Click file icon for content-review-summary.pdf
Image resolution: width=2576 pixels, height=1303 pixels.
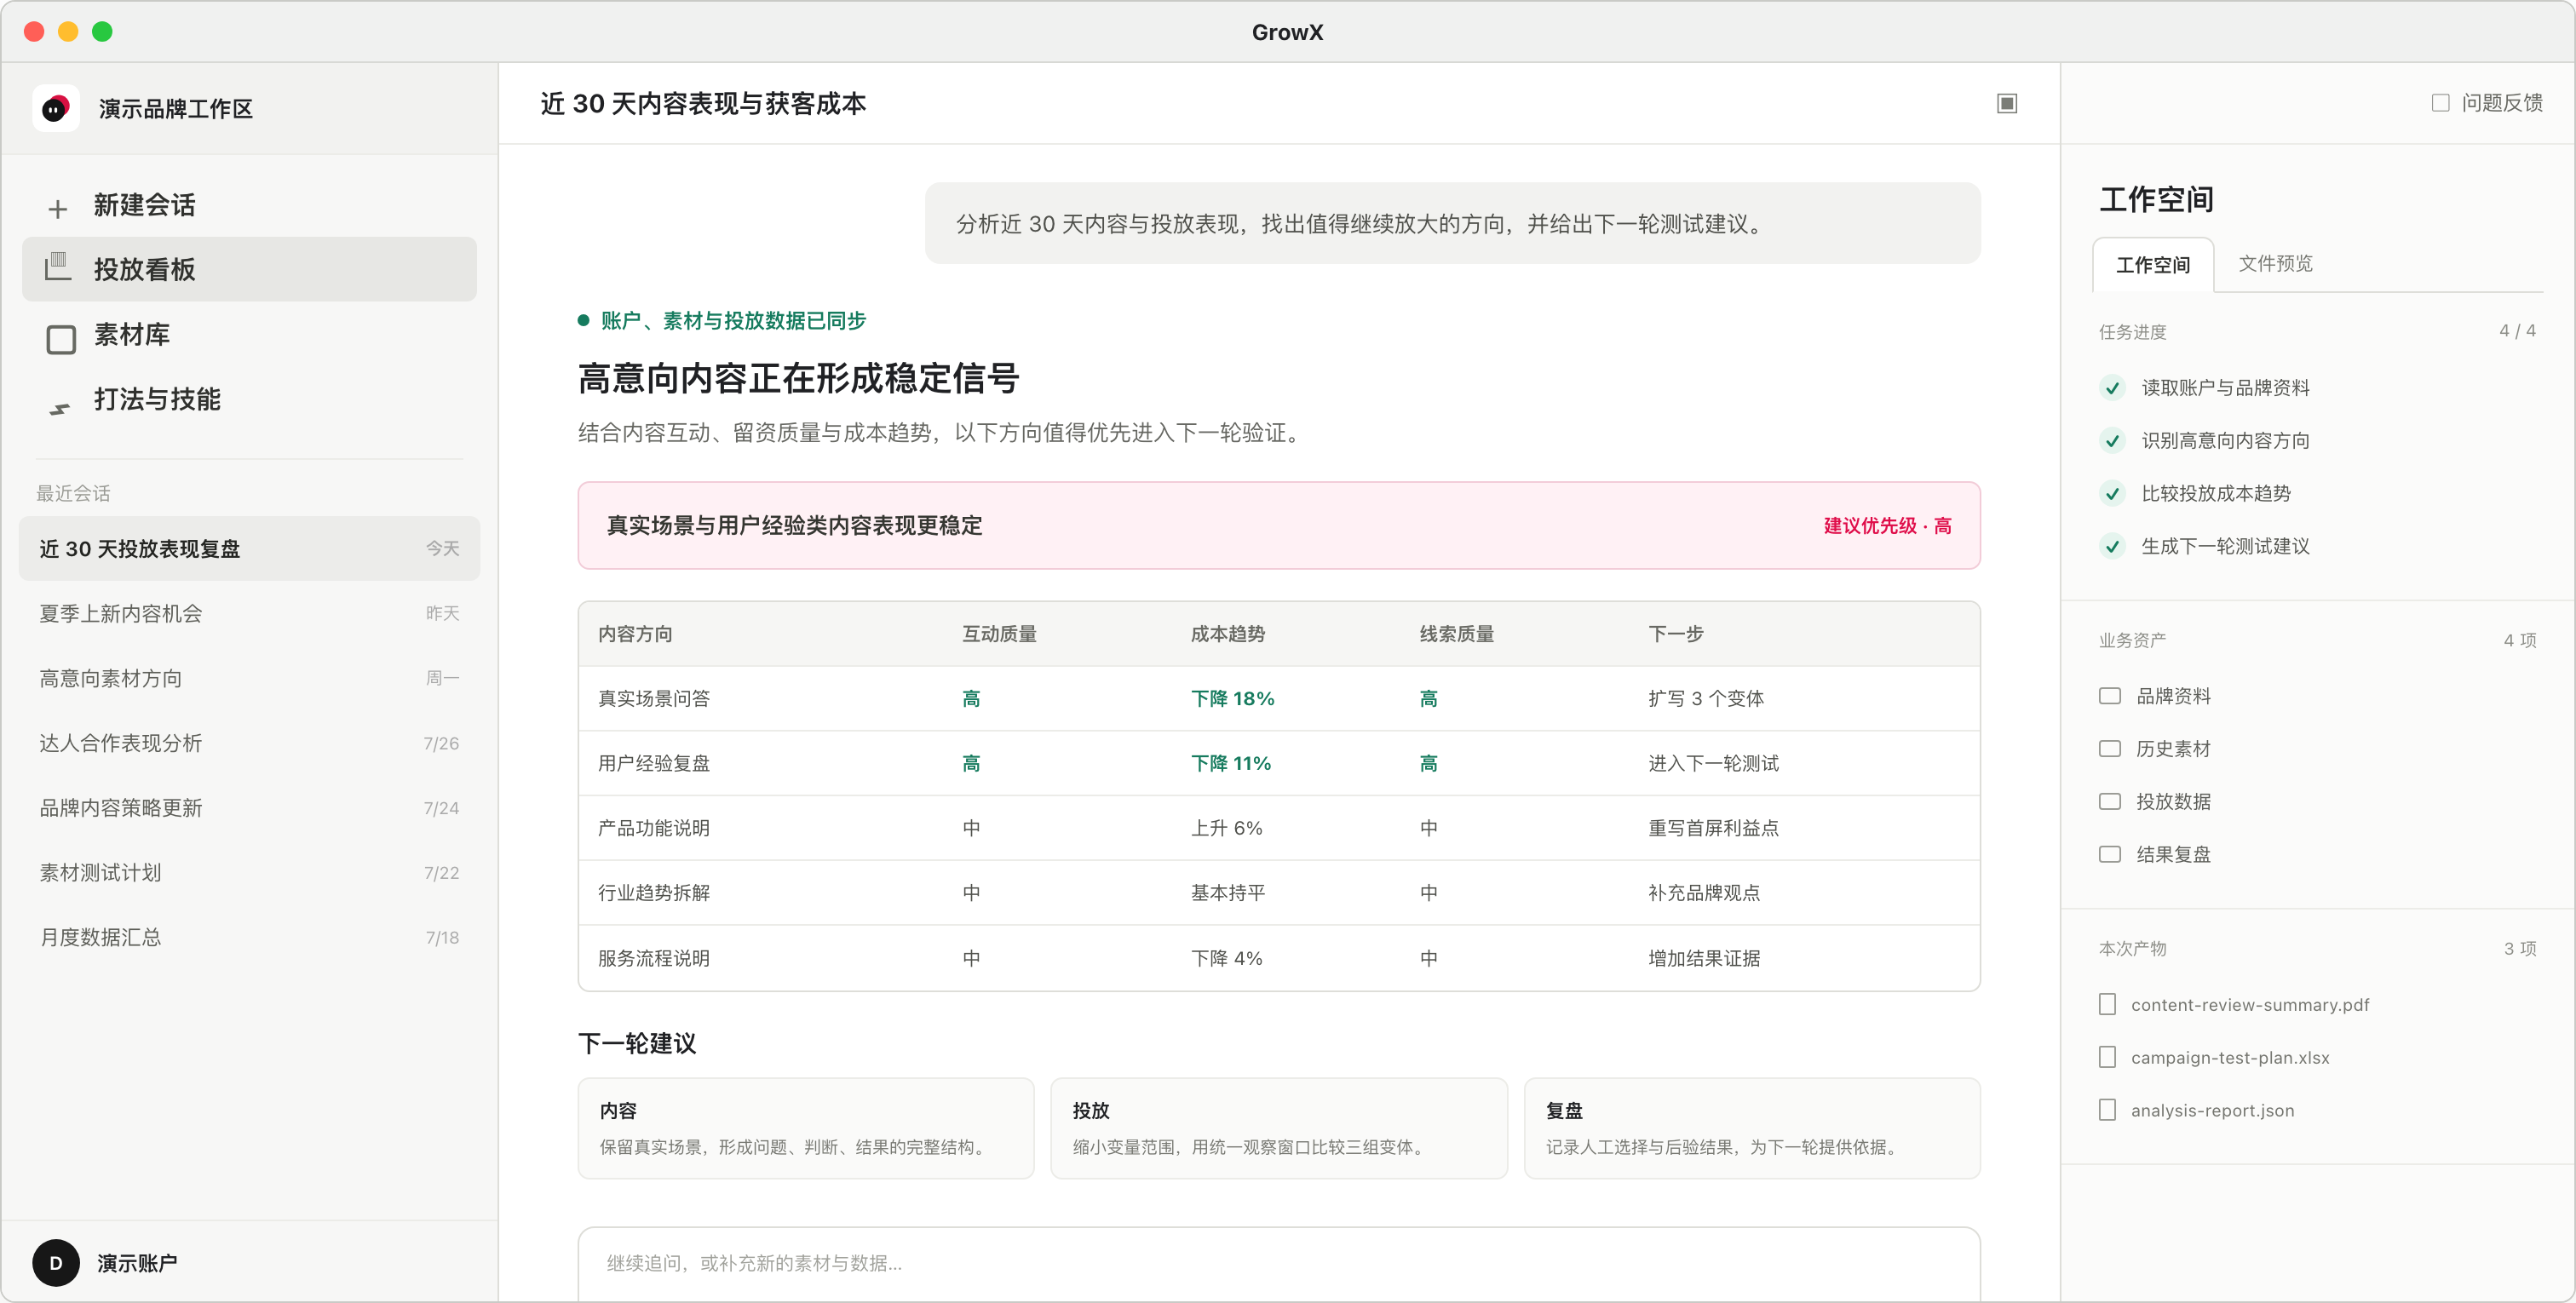click(2107, 1004)
